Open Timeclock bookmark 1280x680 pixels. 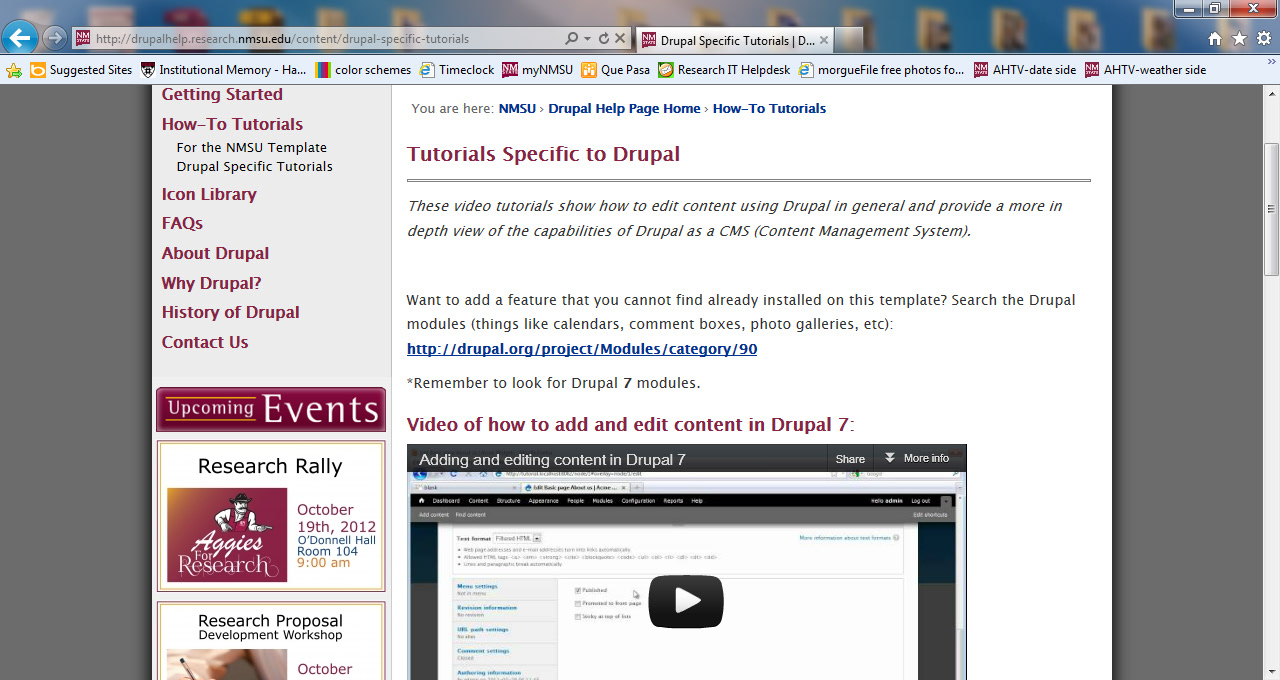[x=457, y=70]
